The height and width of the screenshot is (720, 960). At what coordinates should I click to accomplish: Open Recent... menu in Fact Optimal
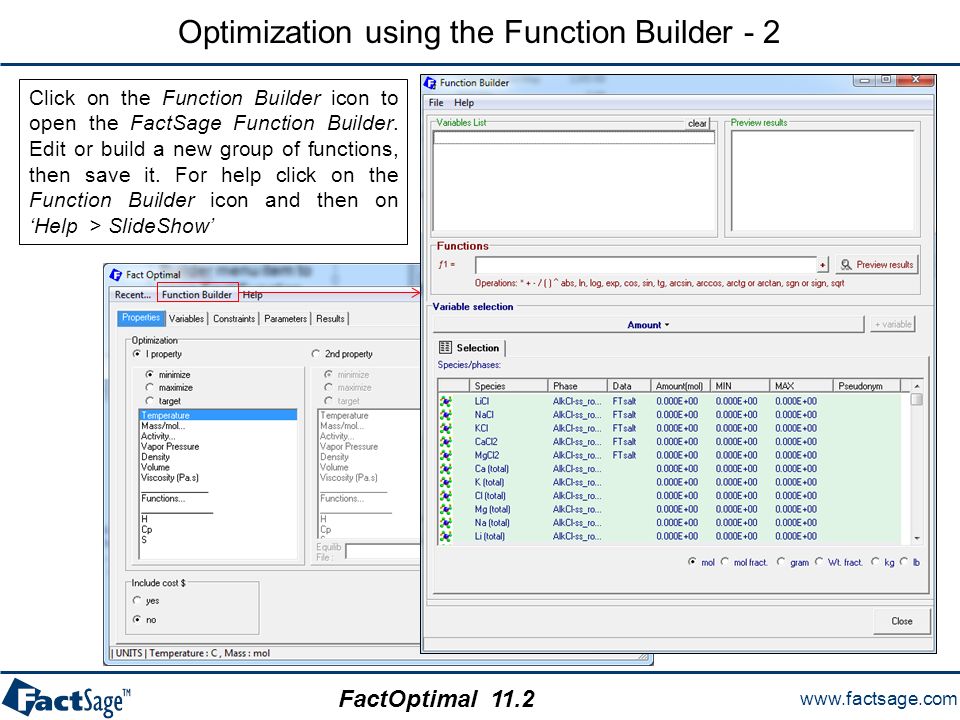tap(133, 294)
